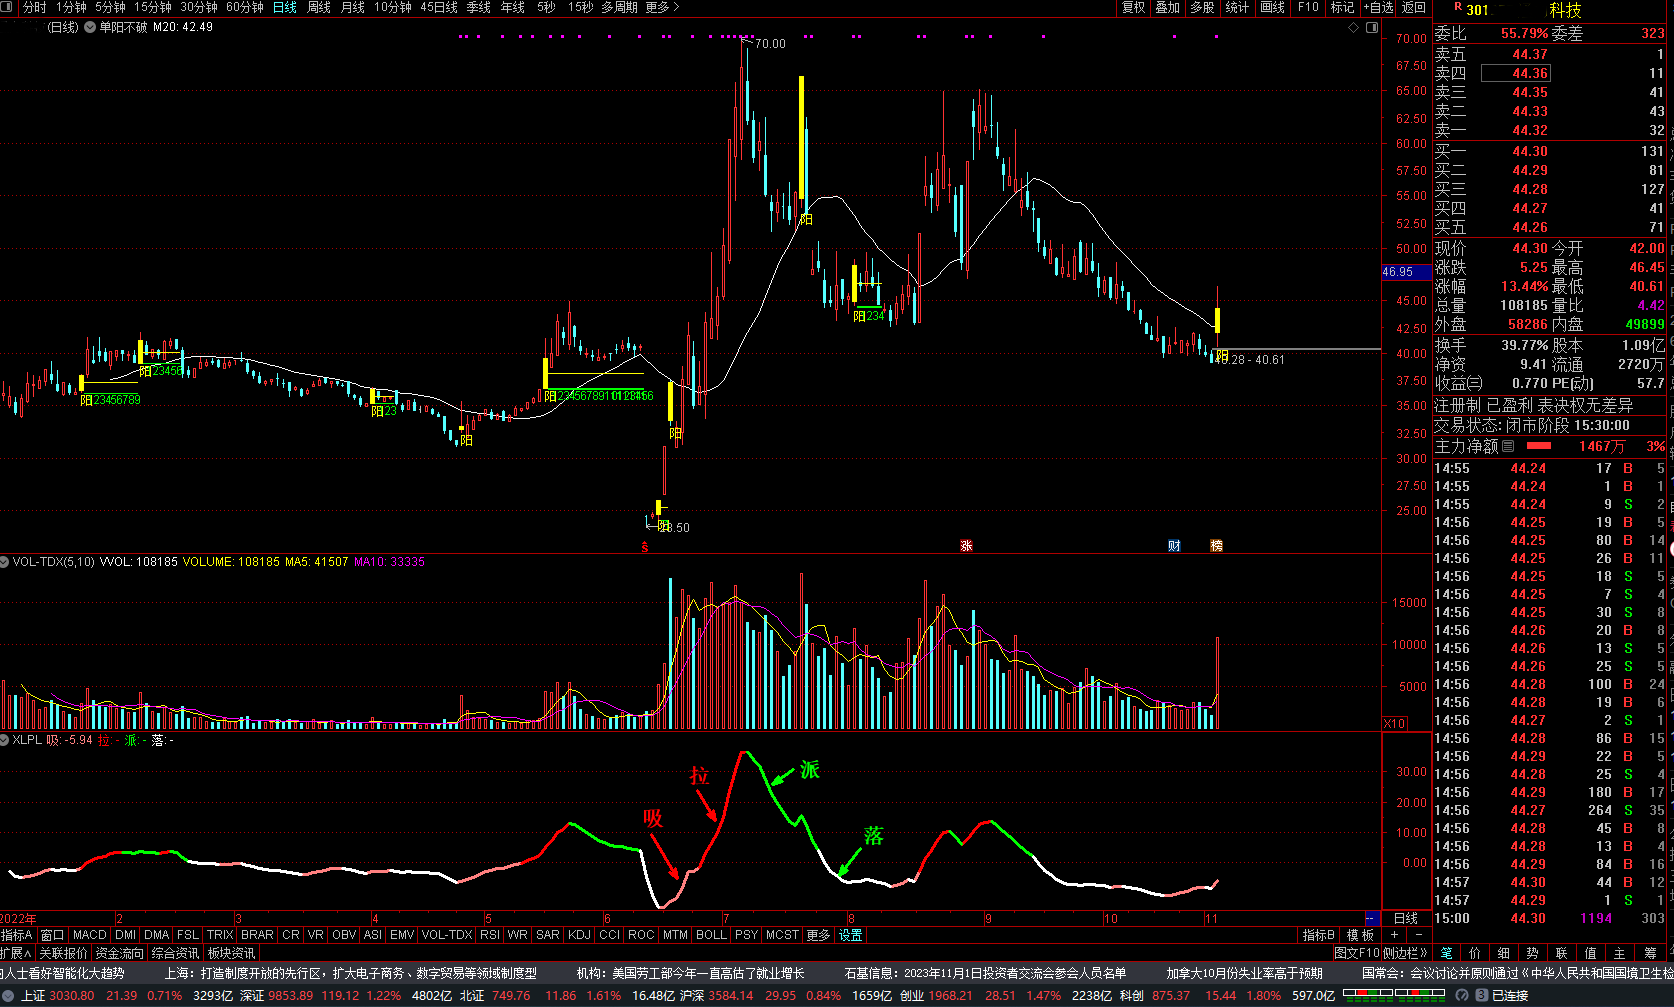1674x1007 pixels.
Task: Open the 画线 drawing tools
Action: coord(1272,7)
